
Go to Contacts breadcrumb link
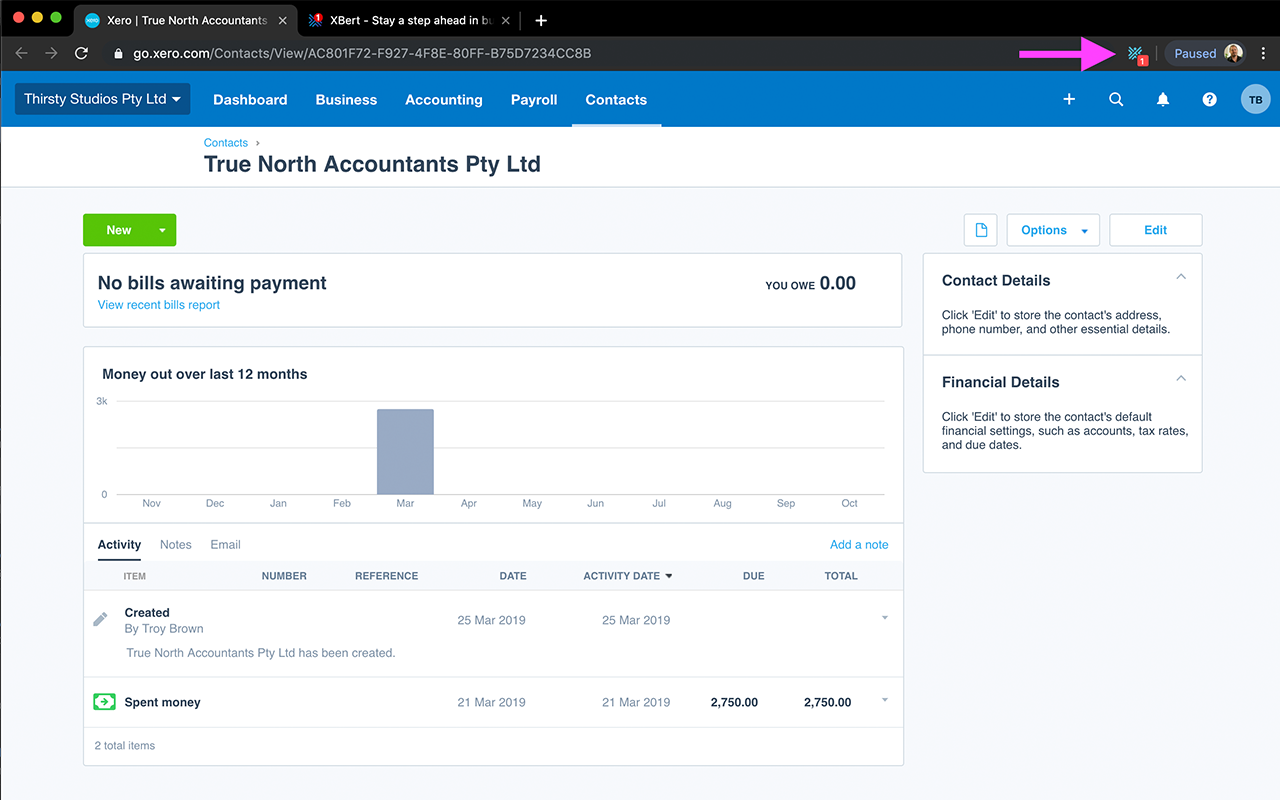(226, 143)
